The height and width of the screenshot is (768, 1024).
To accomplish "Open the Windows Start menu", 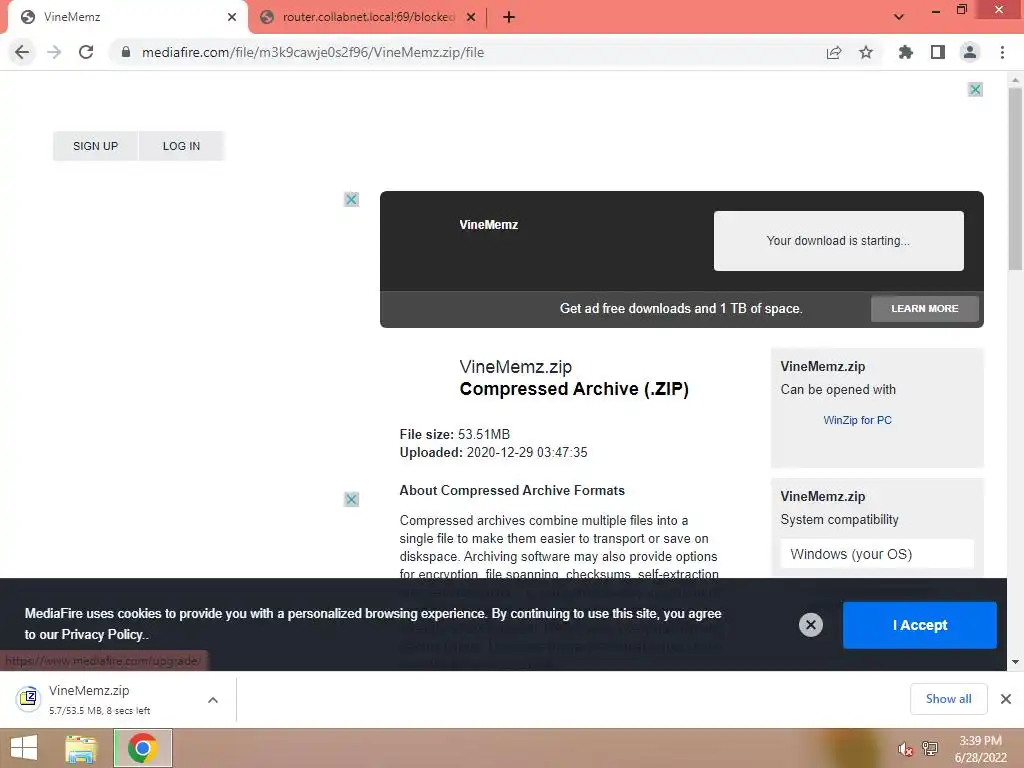I will [x=24, y=748].
